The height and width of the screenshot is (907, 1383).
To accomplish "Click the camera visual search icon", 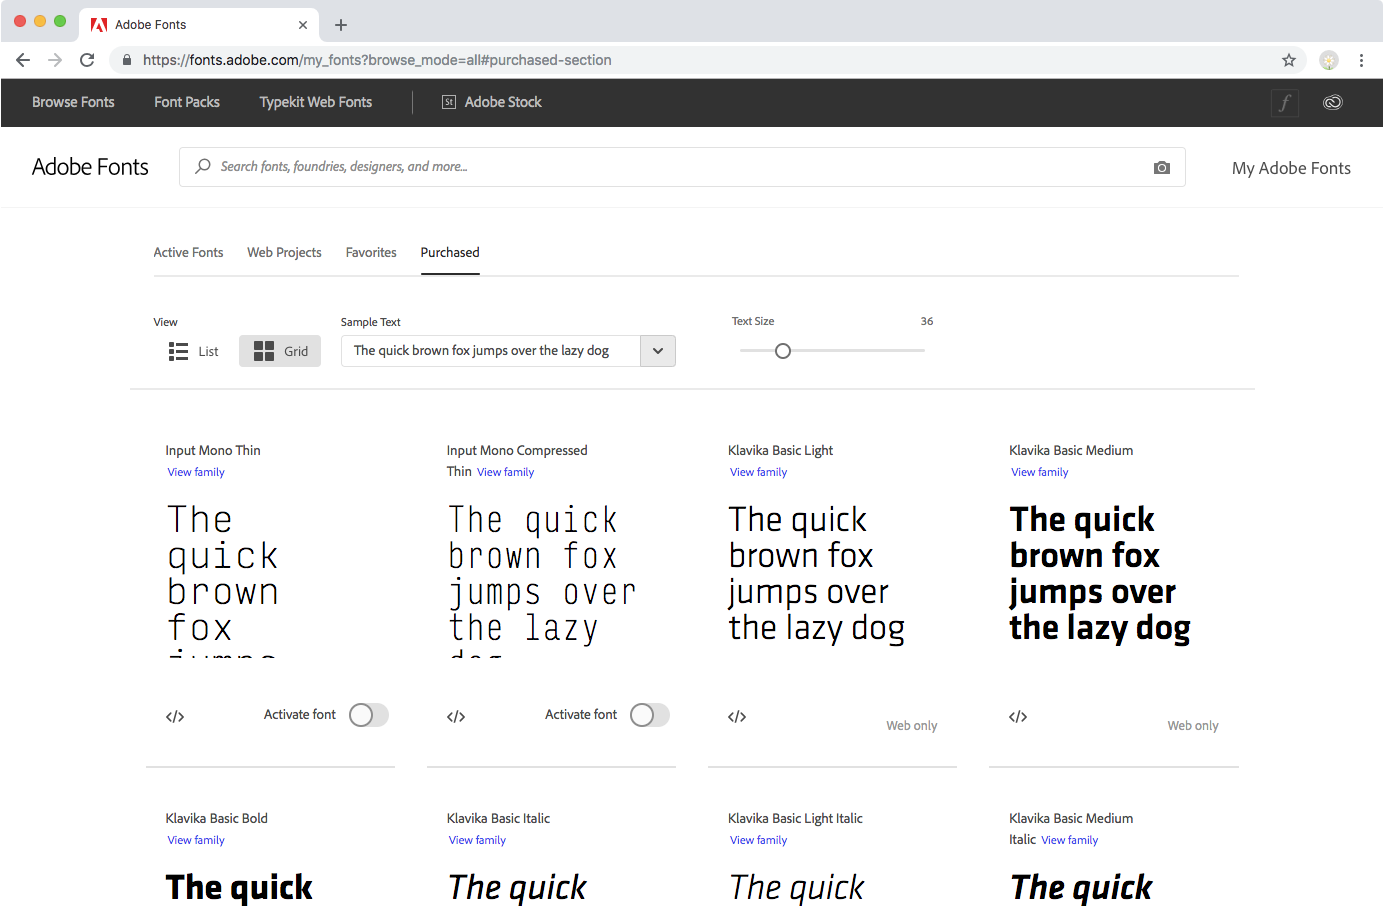I will click(1161, 168).
